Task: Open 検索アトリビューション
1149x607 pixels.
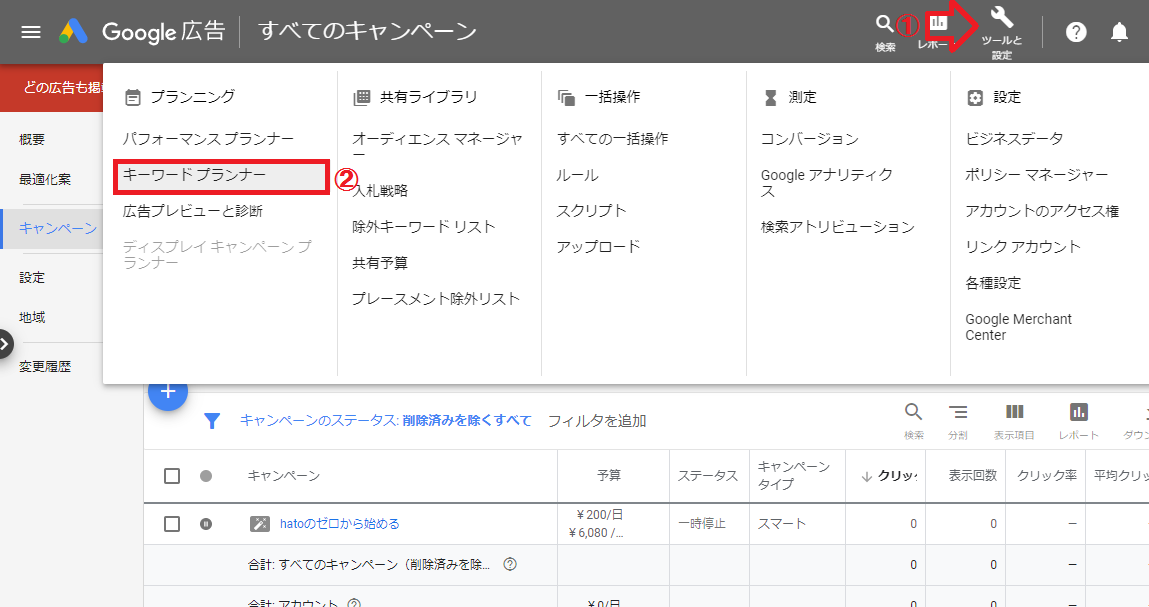Action: click(x=838, y=227)
